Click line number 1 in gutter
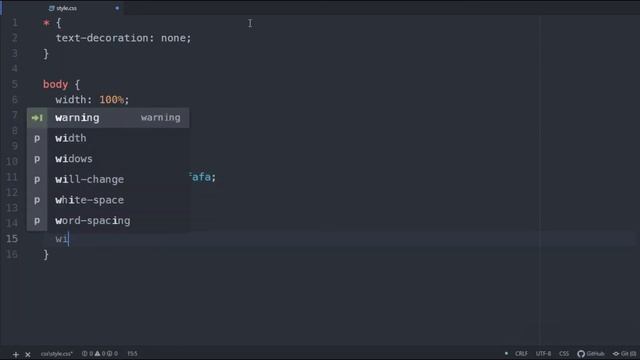Screen dimensions: 640x360 click(x=15, y=23)
